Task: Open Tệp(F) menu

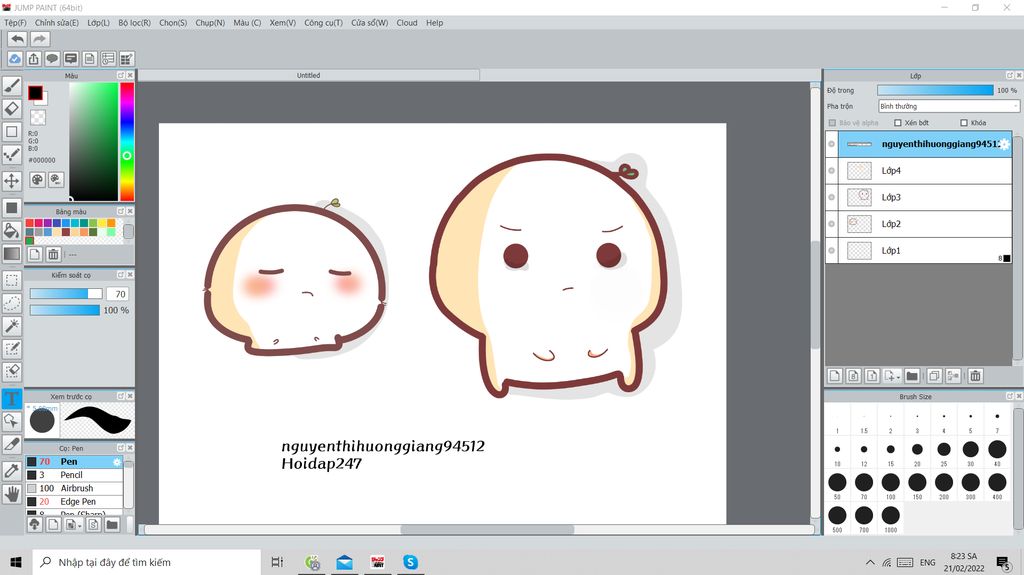Action: tap(15, 23)
